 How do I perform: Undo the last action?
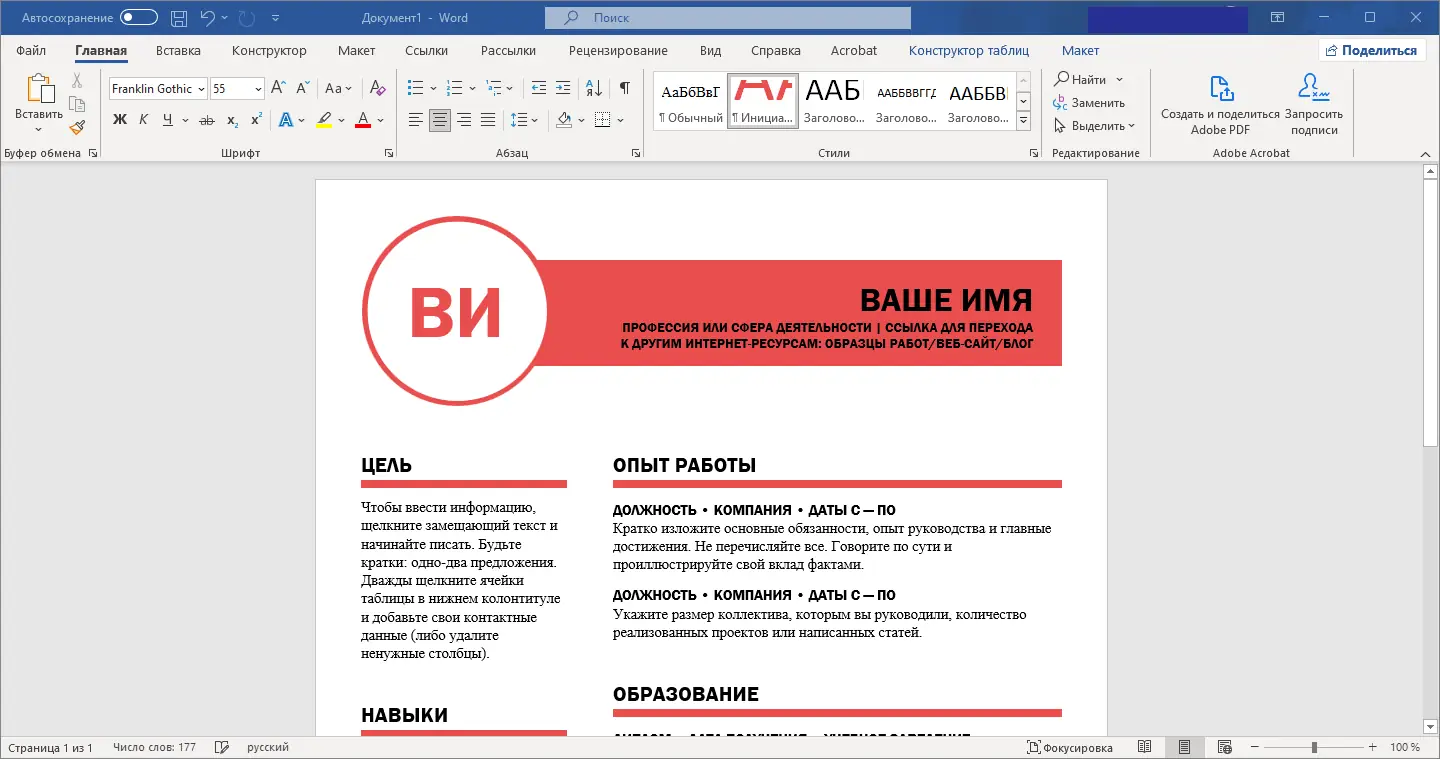(208, 18)
